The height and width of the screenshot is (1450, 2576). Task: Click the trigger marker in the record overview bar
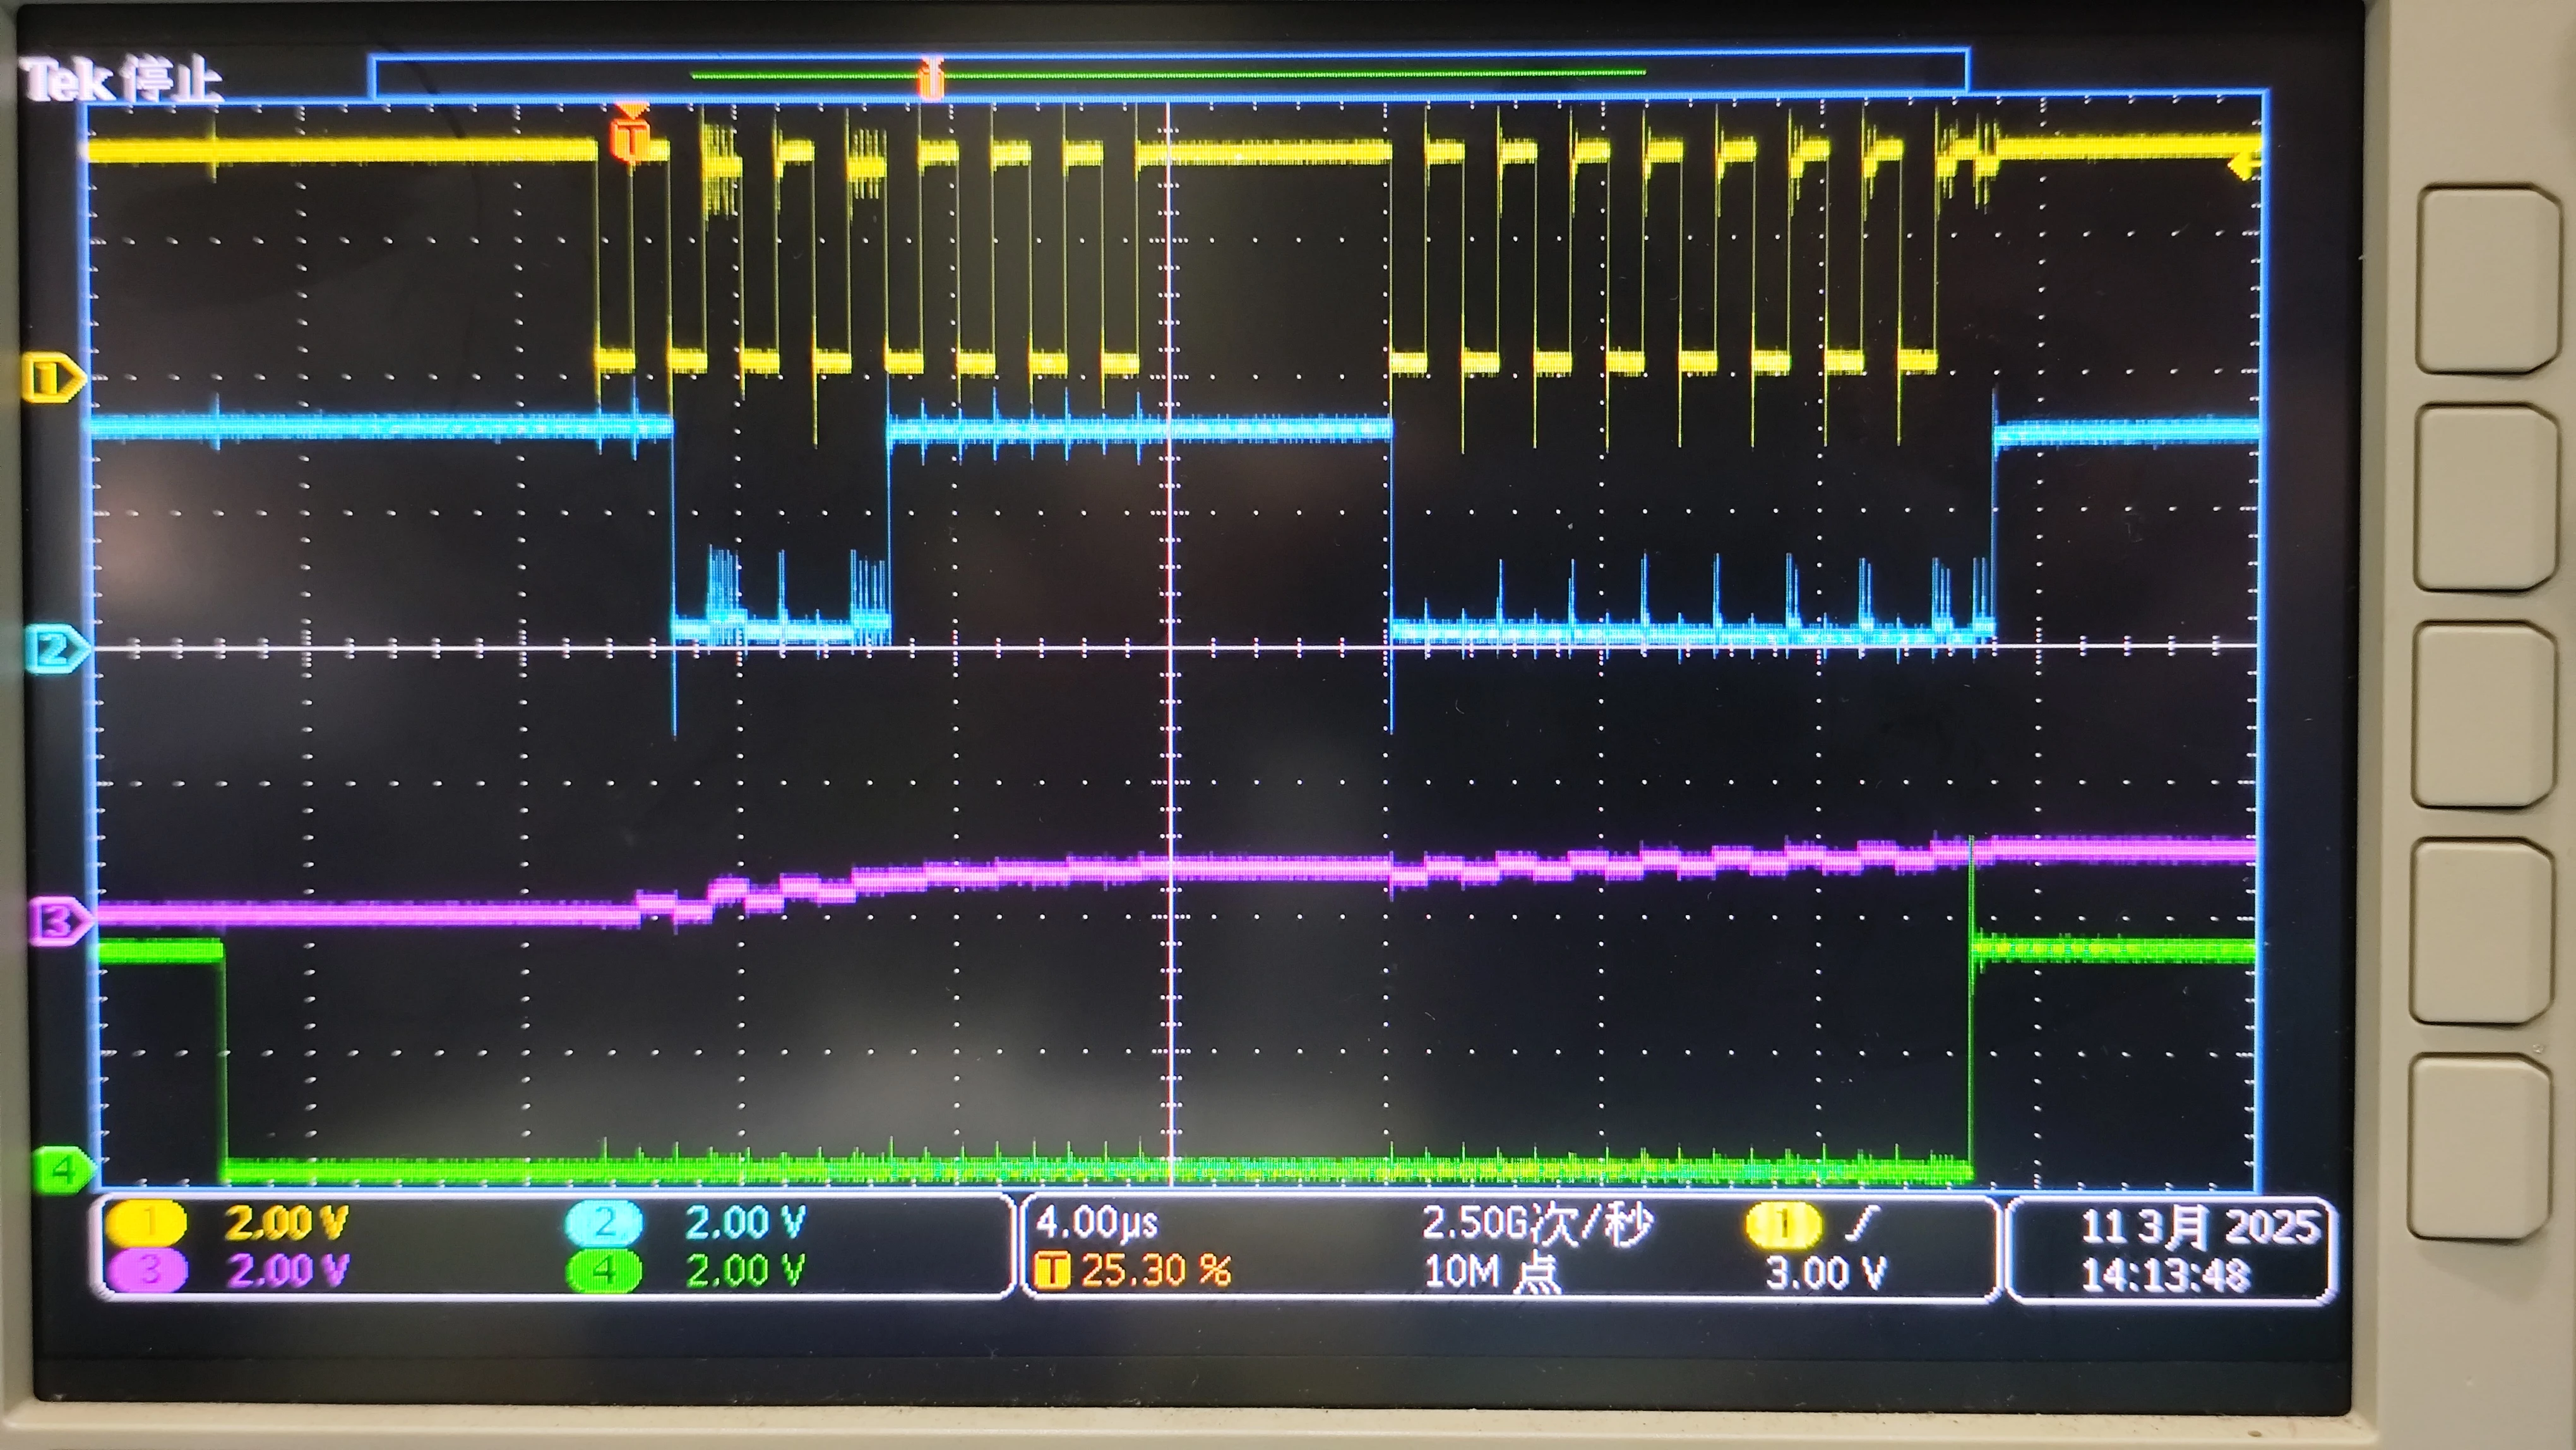point(931,79)
